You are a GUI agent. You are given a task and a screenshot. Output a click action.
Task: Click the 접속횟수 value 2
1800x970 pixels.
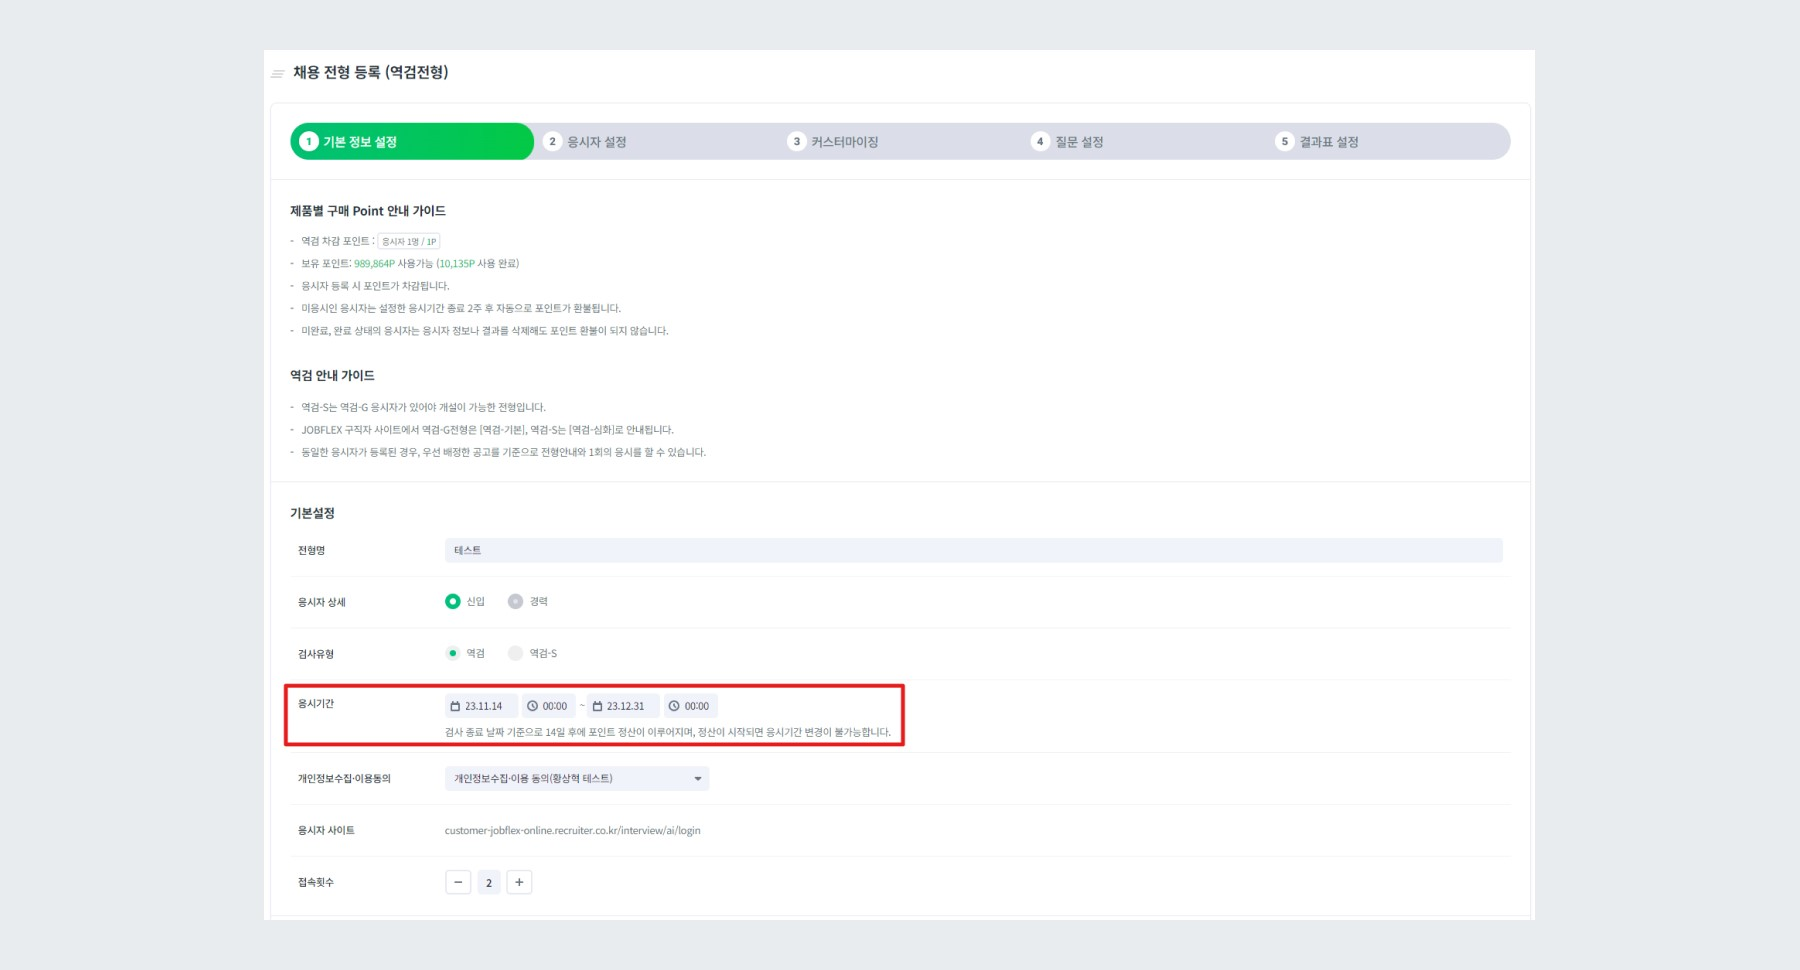click(489, 882)
